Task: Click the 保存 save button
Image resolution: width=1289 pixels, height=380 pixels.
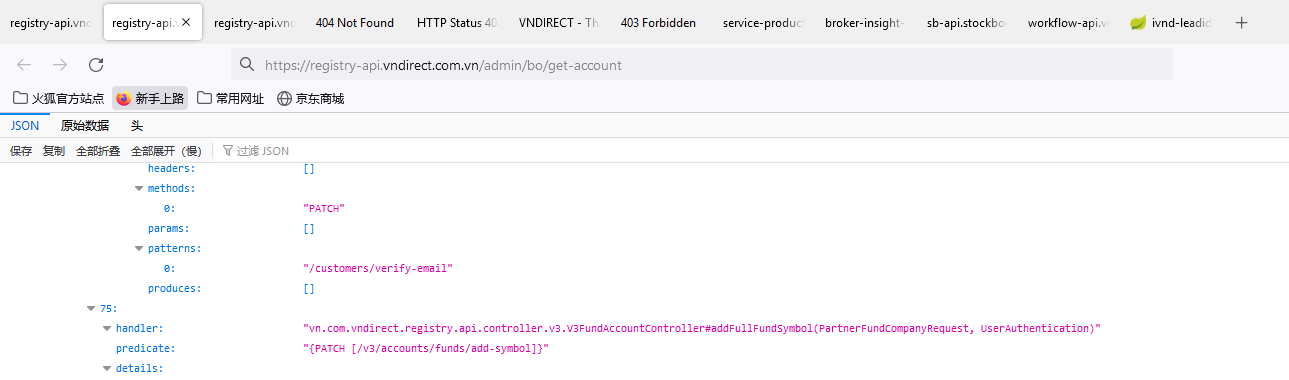Action: (21, 151)
